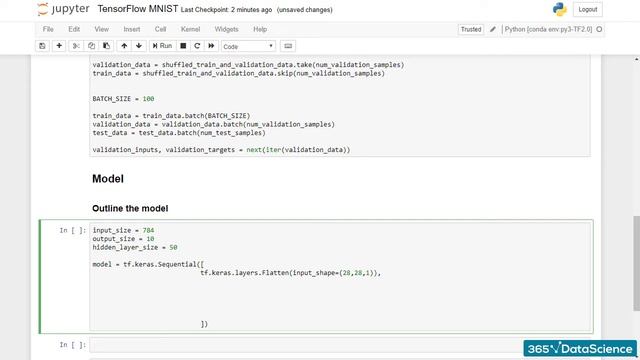Move selected cell up
The image size is (640, 360).
[124, 46]
